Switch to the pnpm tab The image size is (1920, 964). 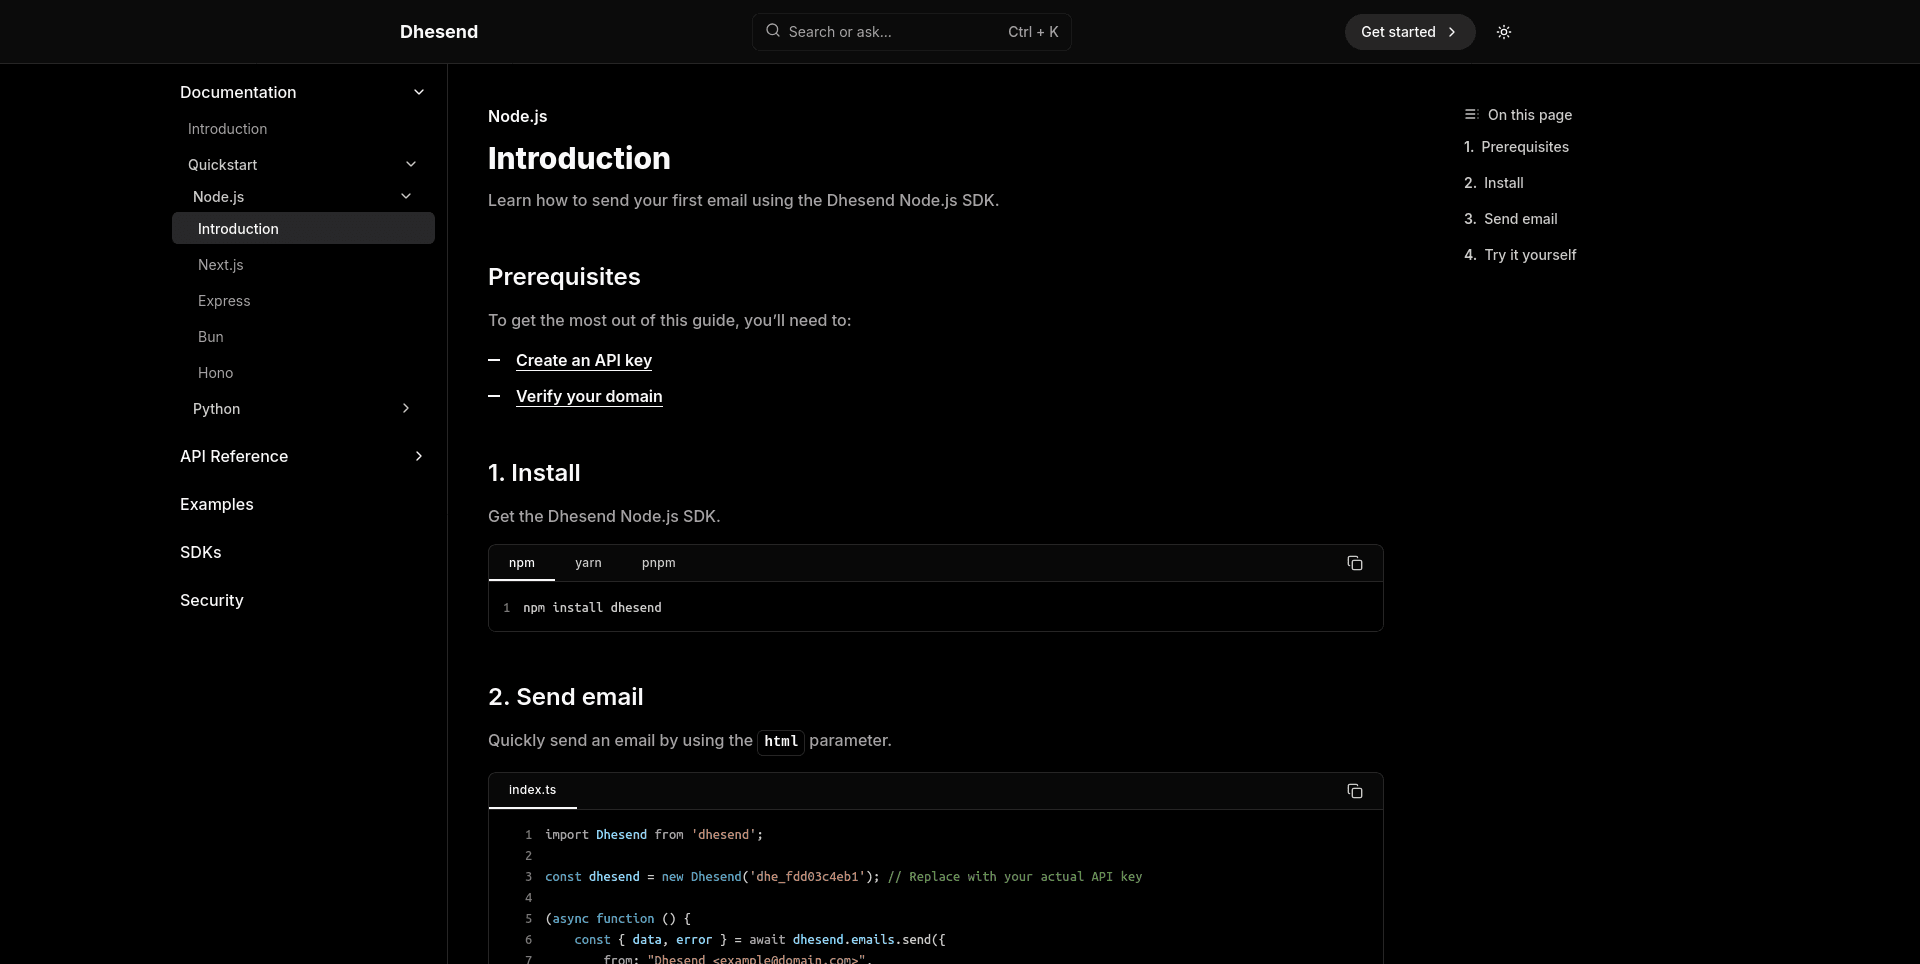point(659,563)
